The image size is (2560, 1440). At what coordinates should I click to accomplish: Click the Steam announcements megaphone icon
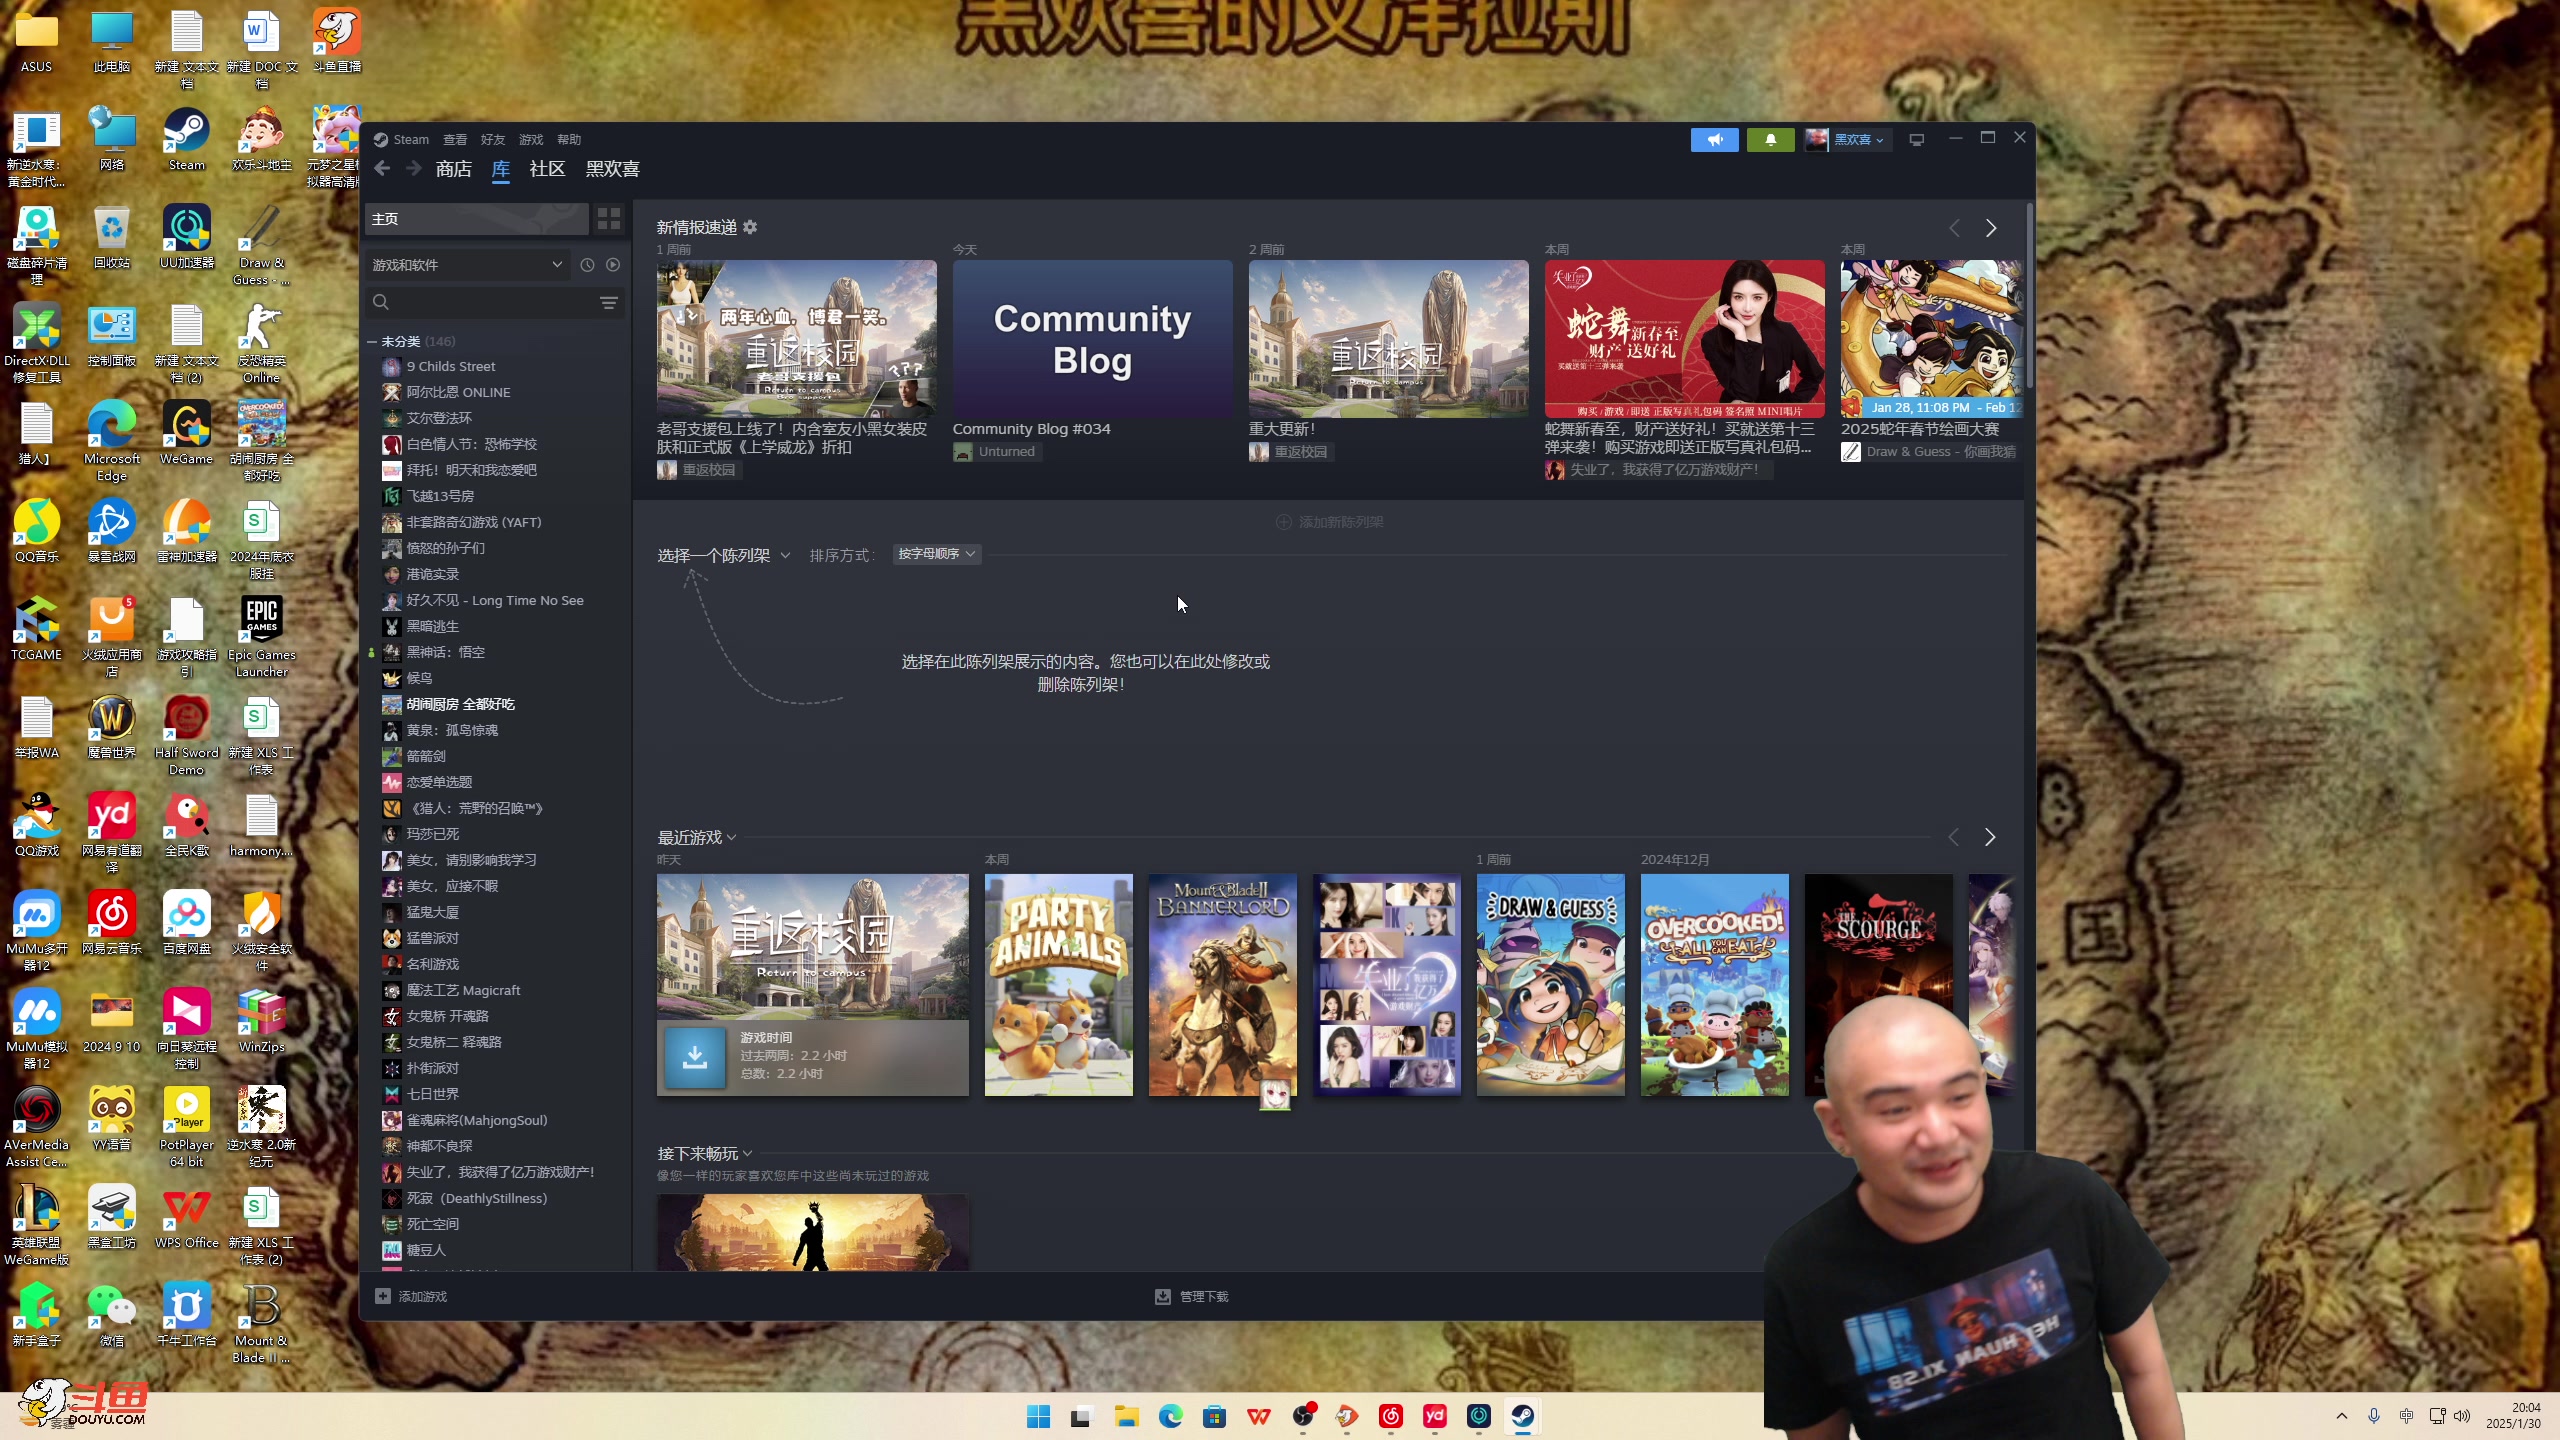(x=1714, y=139)
